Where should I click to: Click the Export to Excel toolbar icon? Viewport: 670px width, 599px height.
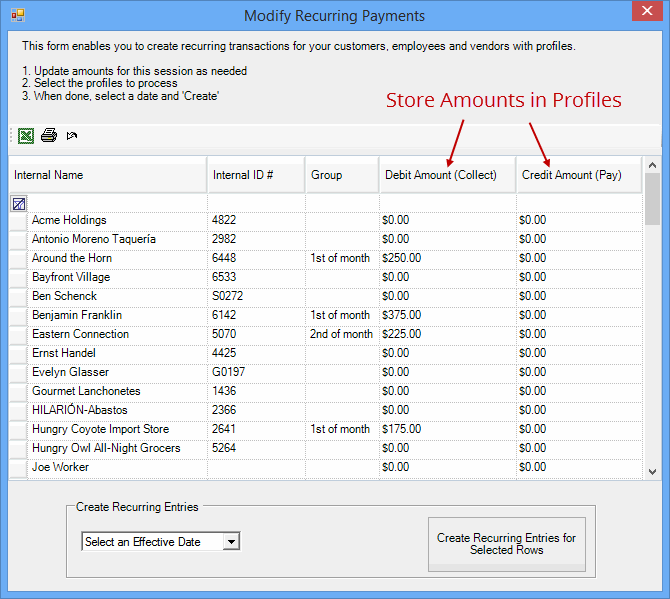[26, 135]
